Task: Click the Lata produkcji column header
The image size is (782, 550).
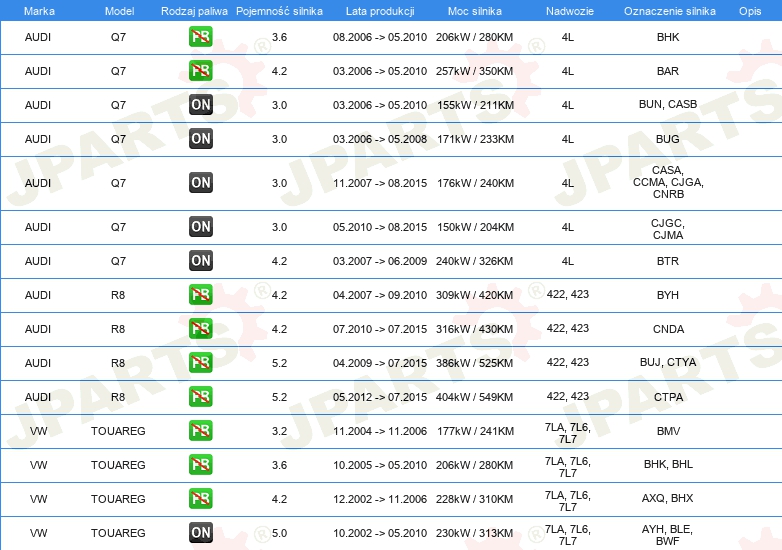Action: (380, 11)
